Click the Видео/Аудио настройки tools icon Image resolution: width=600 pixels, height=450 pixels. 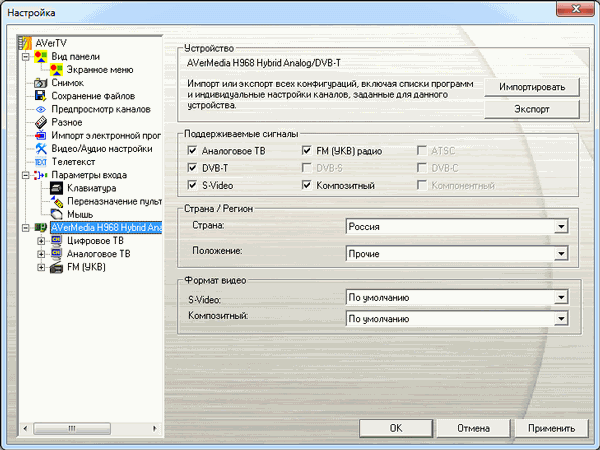tap(41, 148)
